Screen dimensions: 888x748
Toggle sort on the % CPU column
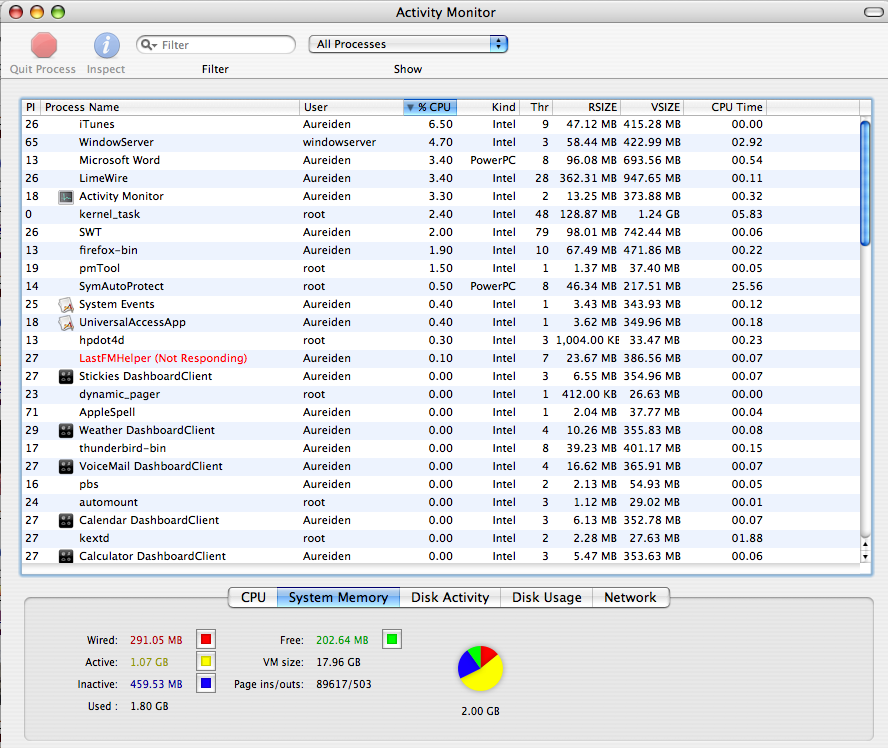(x=430, y=107)
